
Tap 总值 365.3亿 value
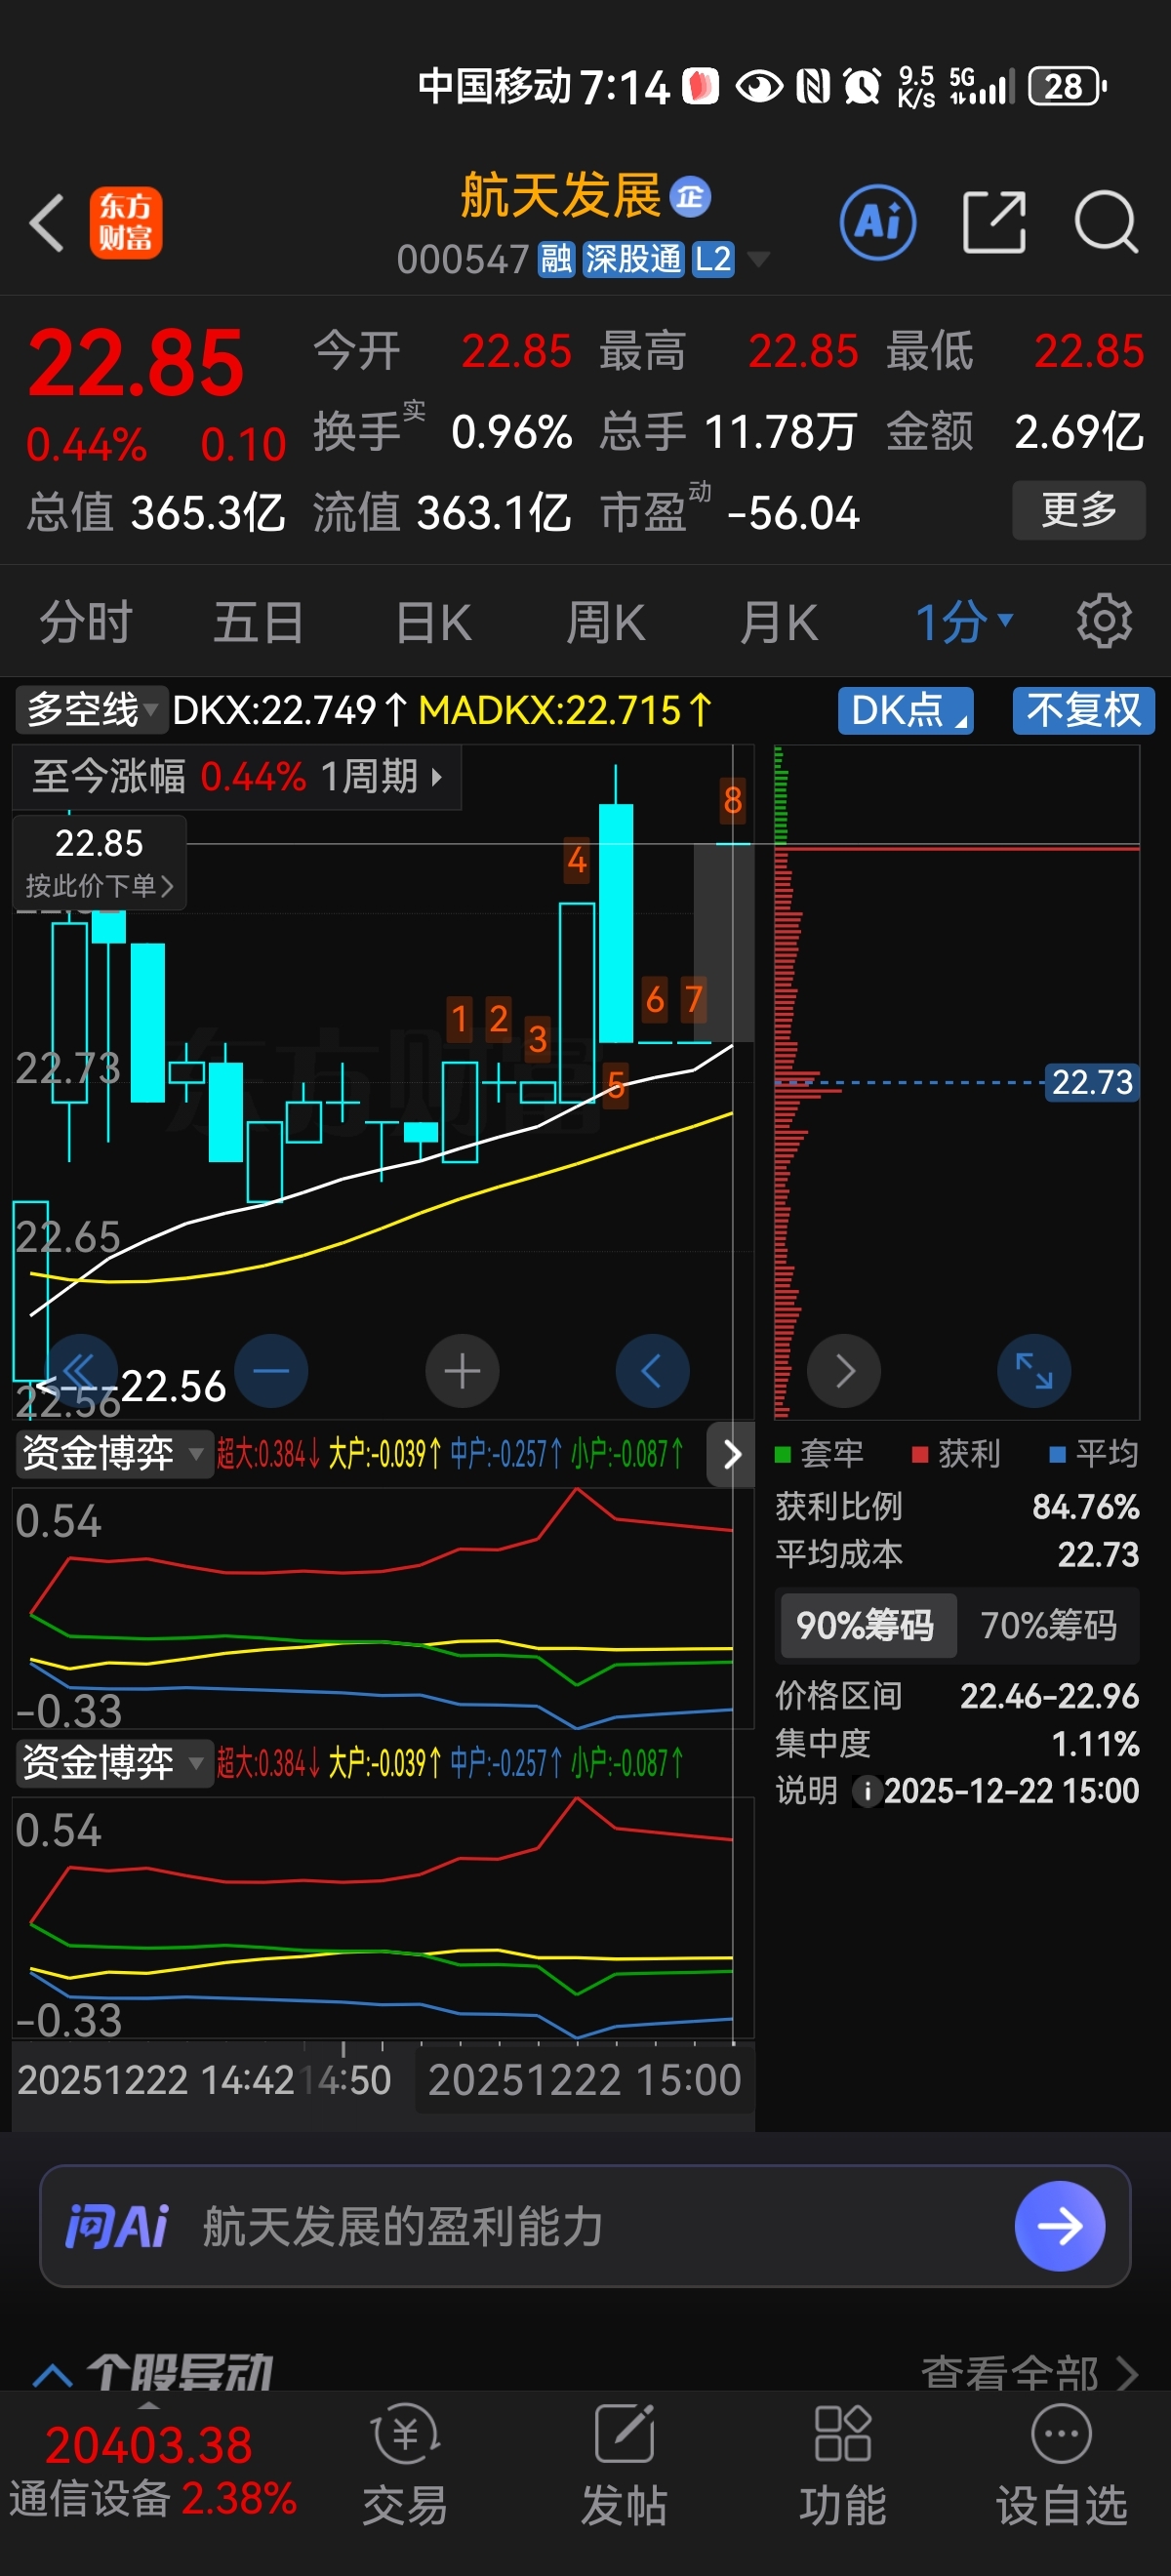(x=207, y=513)
